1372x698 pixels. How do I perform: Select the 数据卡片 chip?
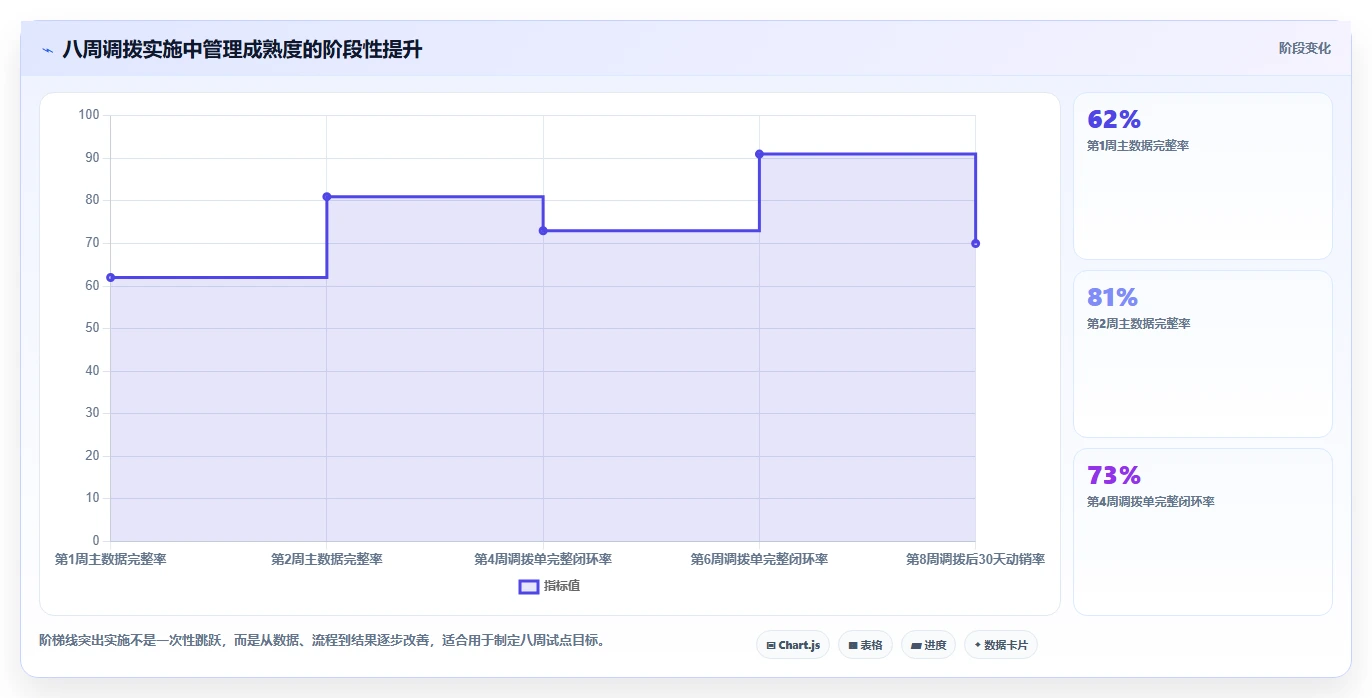(1001, 645)
